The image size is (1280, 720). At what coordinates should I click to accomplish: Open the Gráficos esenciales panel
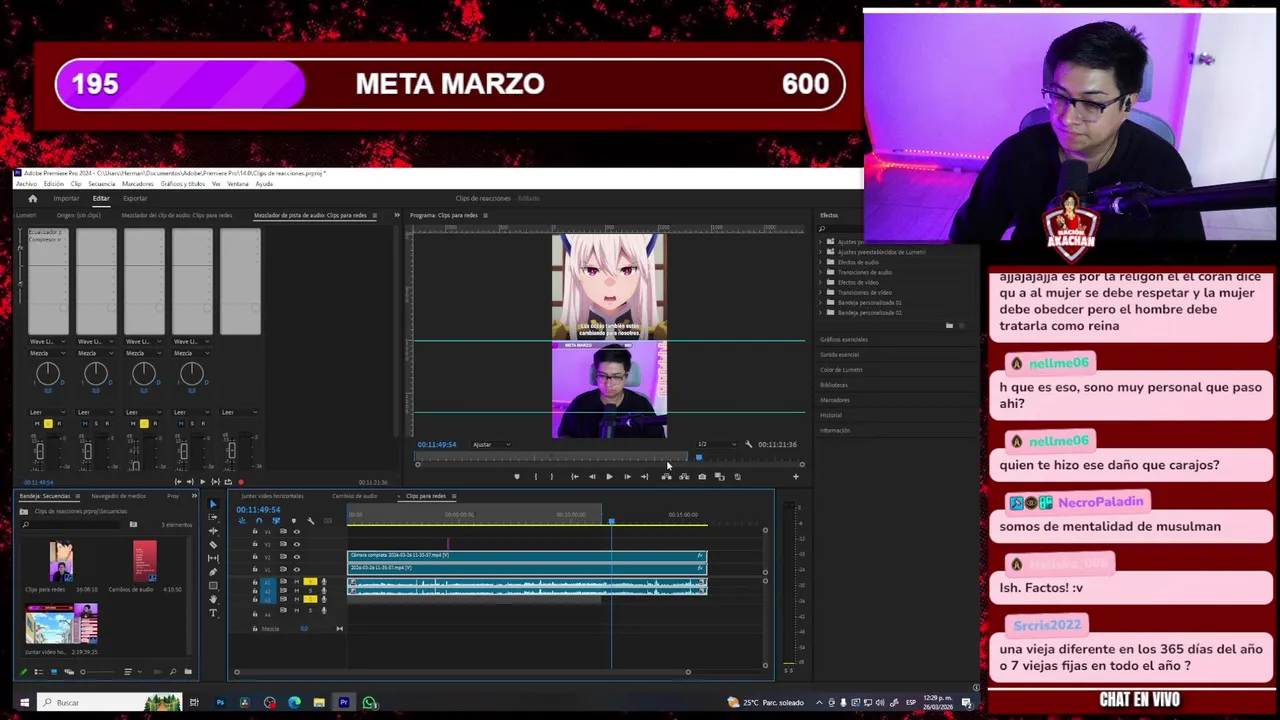pyautogui.click(x=844, y=339)
